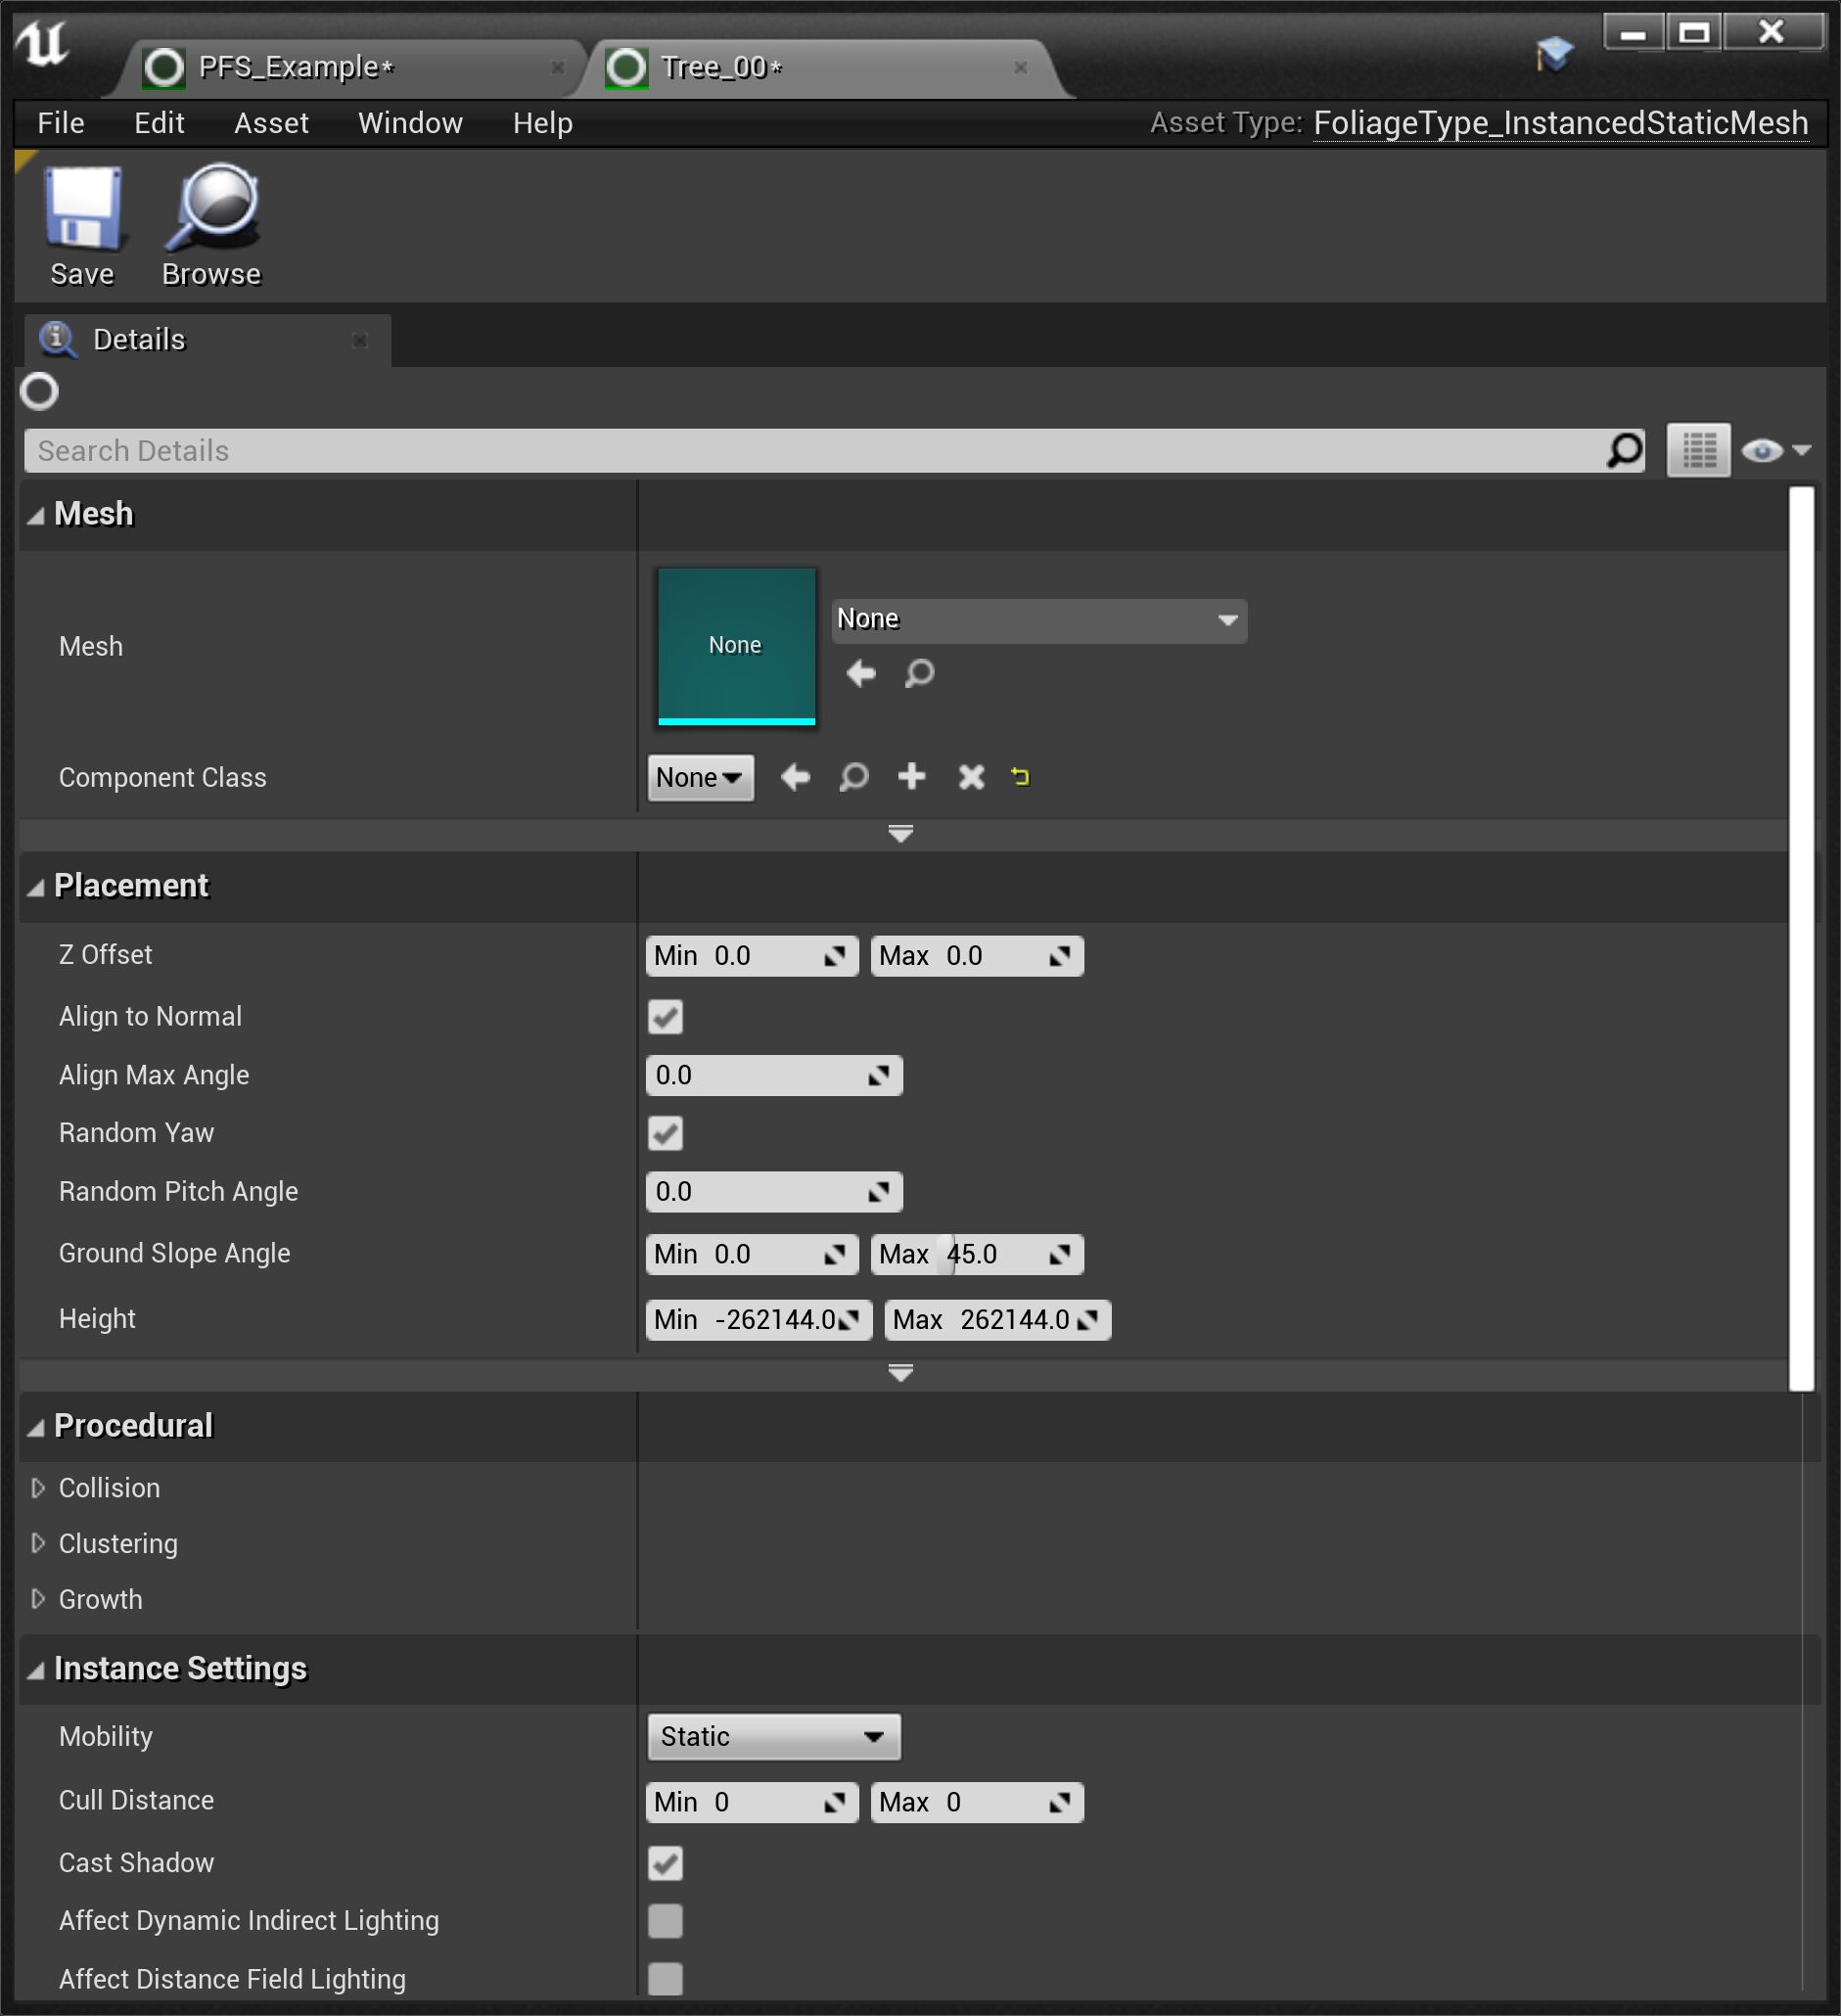Screen dimensions: 1841x2016
Task: Open the Mobility dropdown set to Static
Action: point(773,1737)
